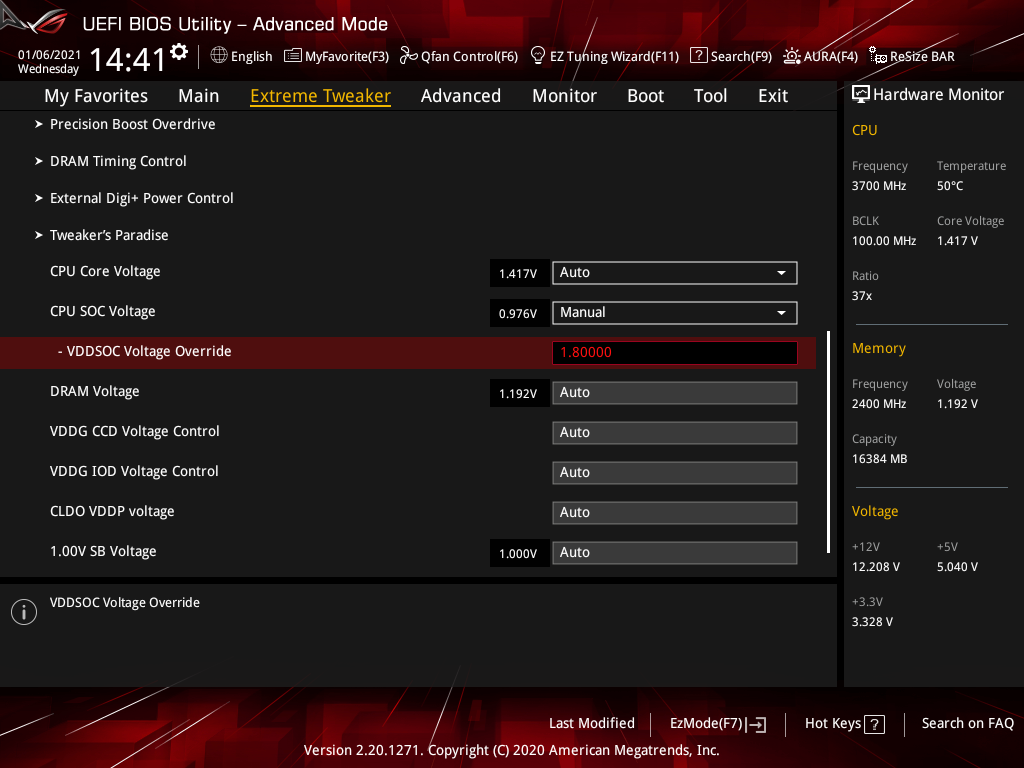Click the 50°C CPU temperature value
Viewport: 1024px width, 768px height.
coord(950,186)
